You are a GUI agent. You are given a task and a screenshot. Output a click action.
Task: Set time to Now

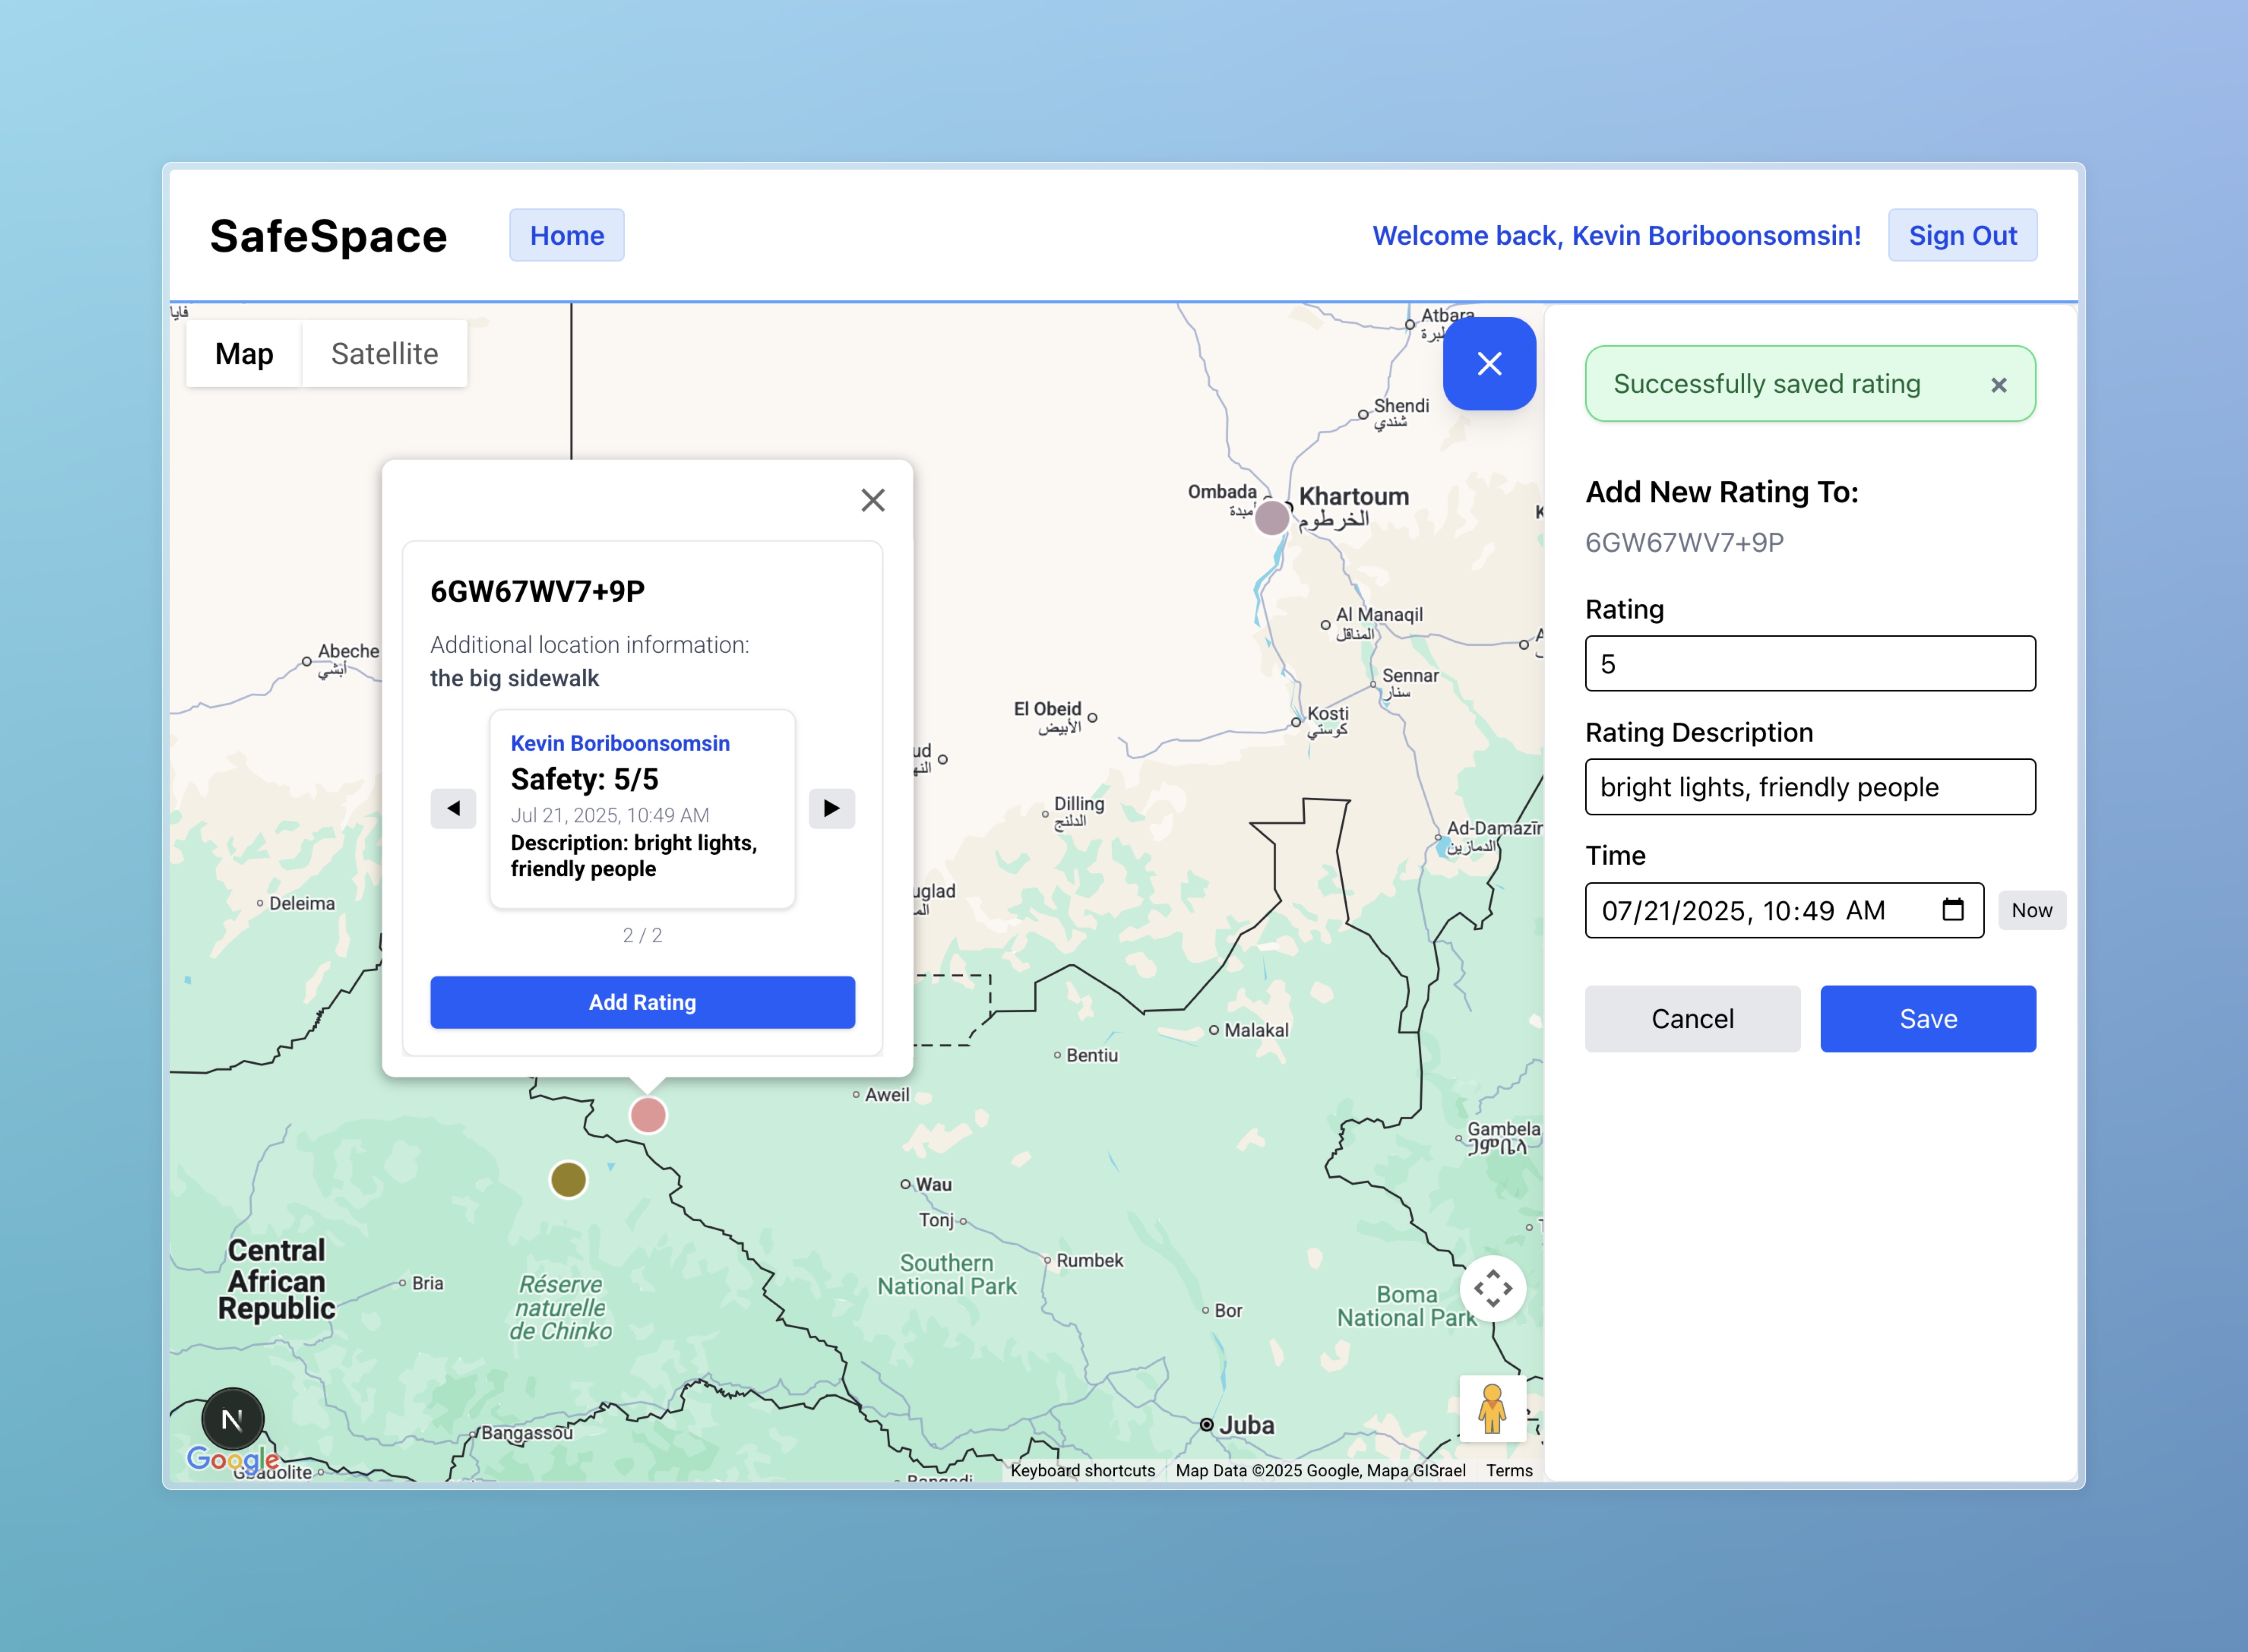point(2031,910)
